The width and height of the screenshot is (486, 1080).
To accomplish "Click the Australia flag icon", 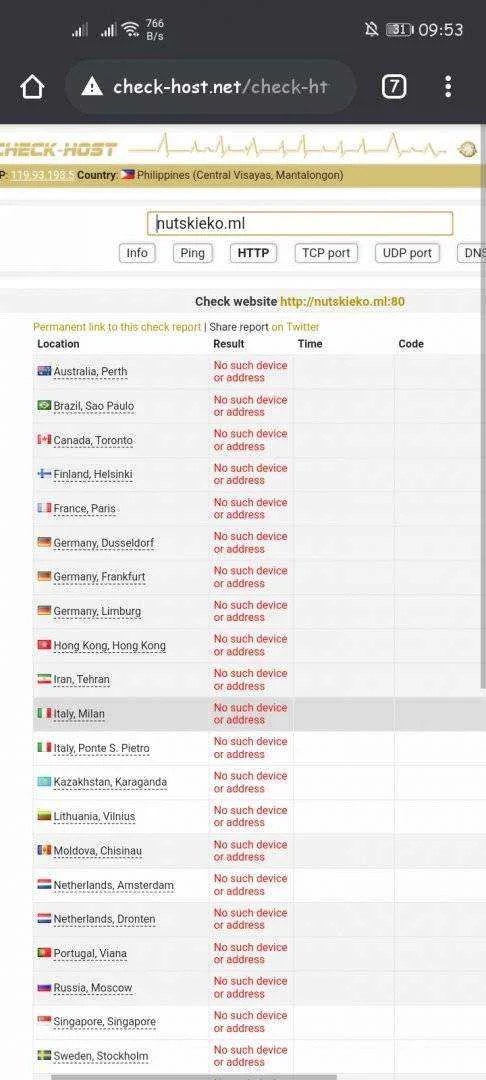I will coord(44,371).
